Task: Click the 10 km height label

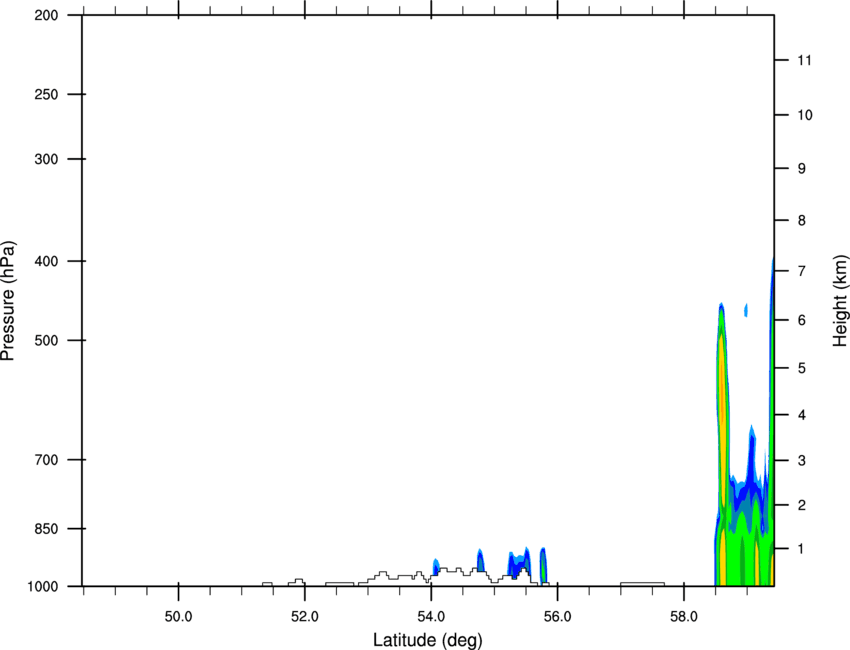Action: tap(805, 115)
